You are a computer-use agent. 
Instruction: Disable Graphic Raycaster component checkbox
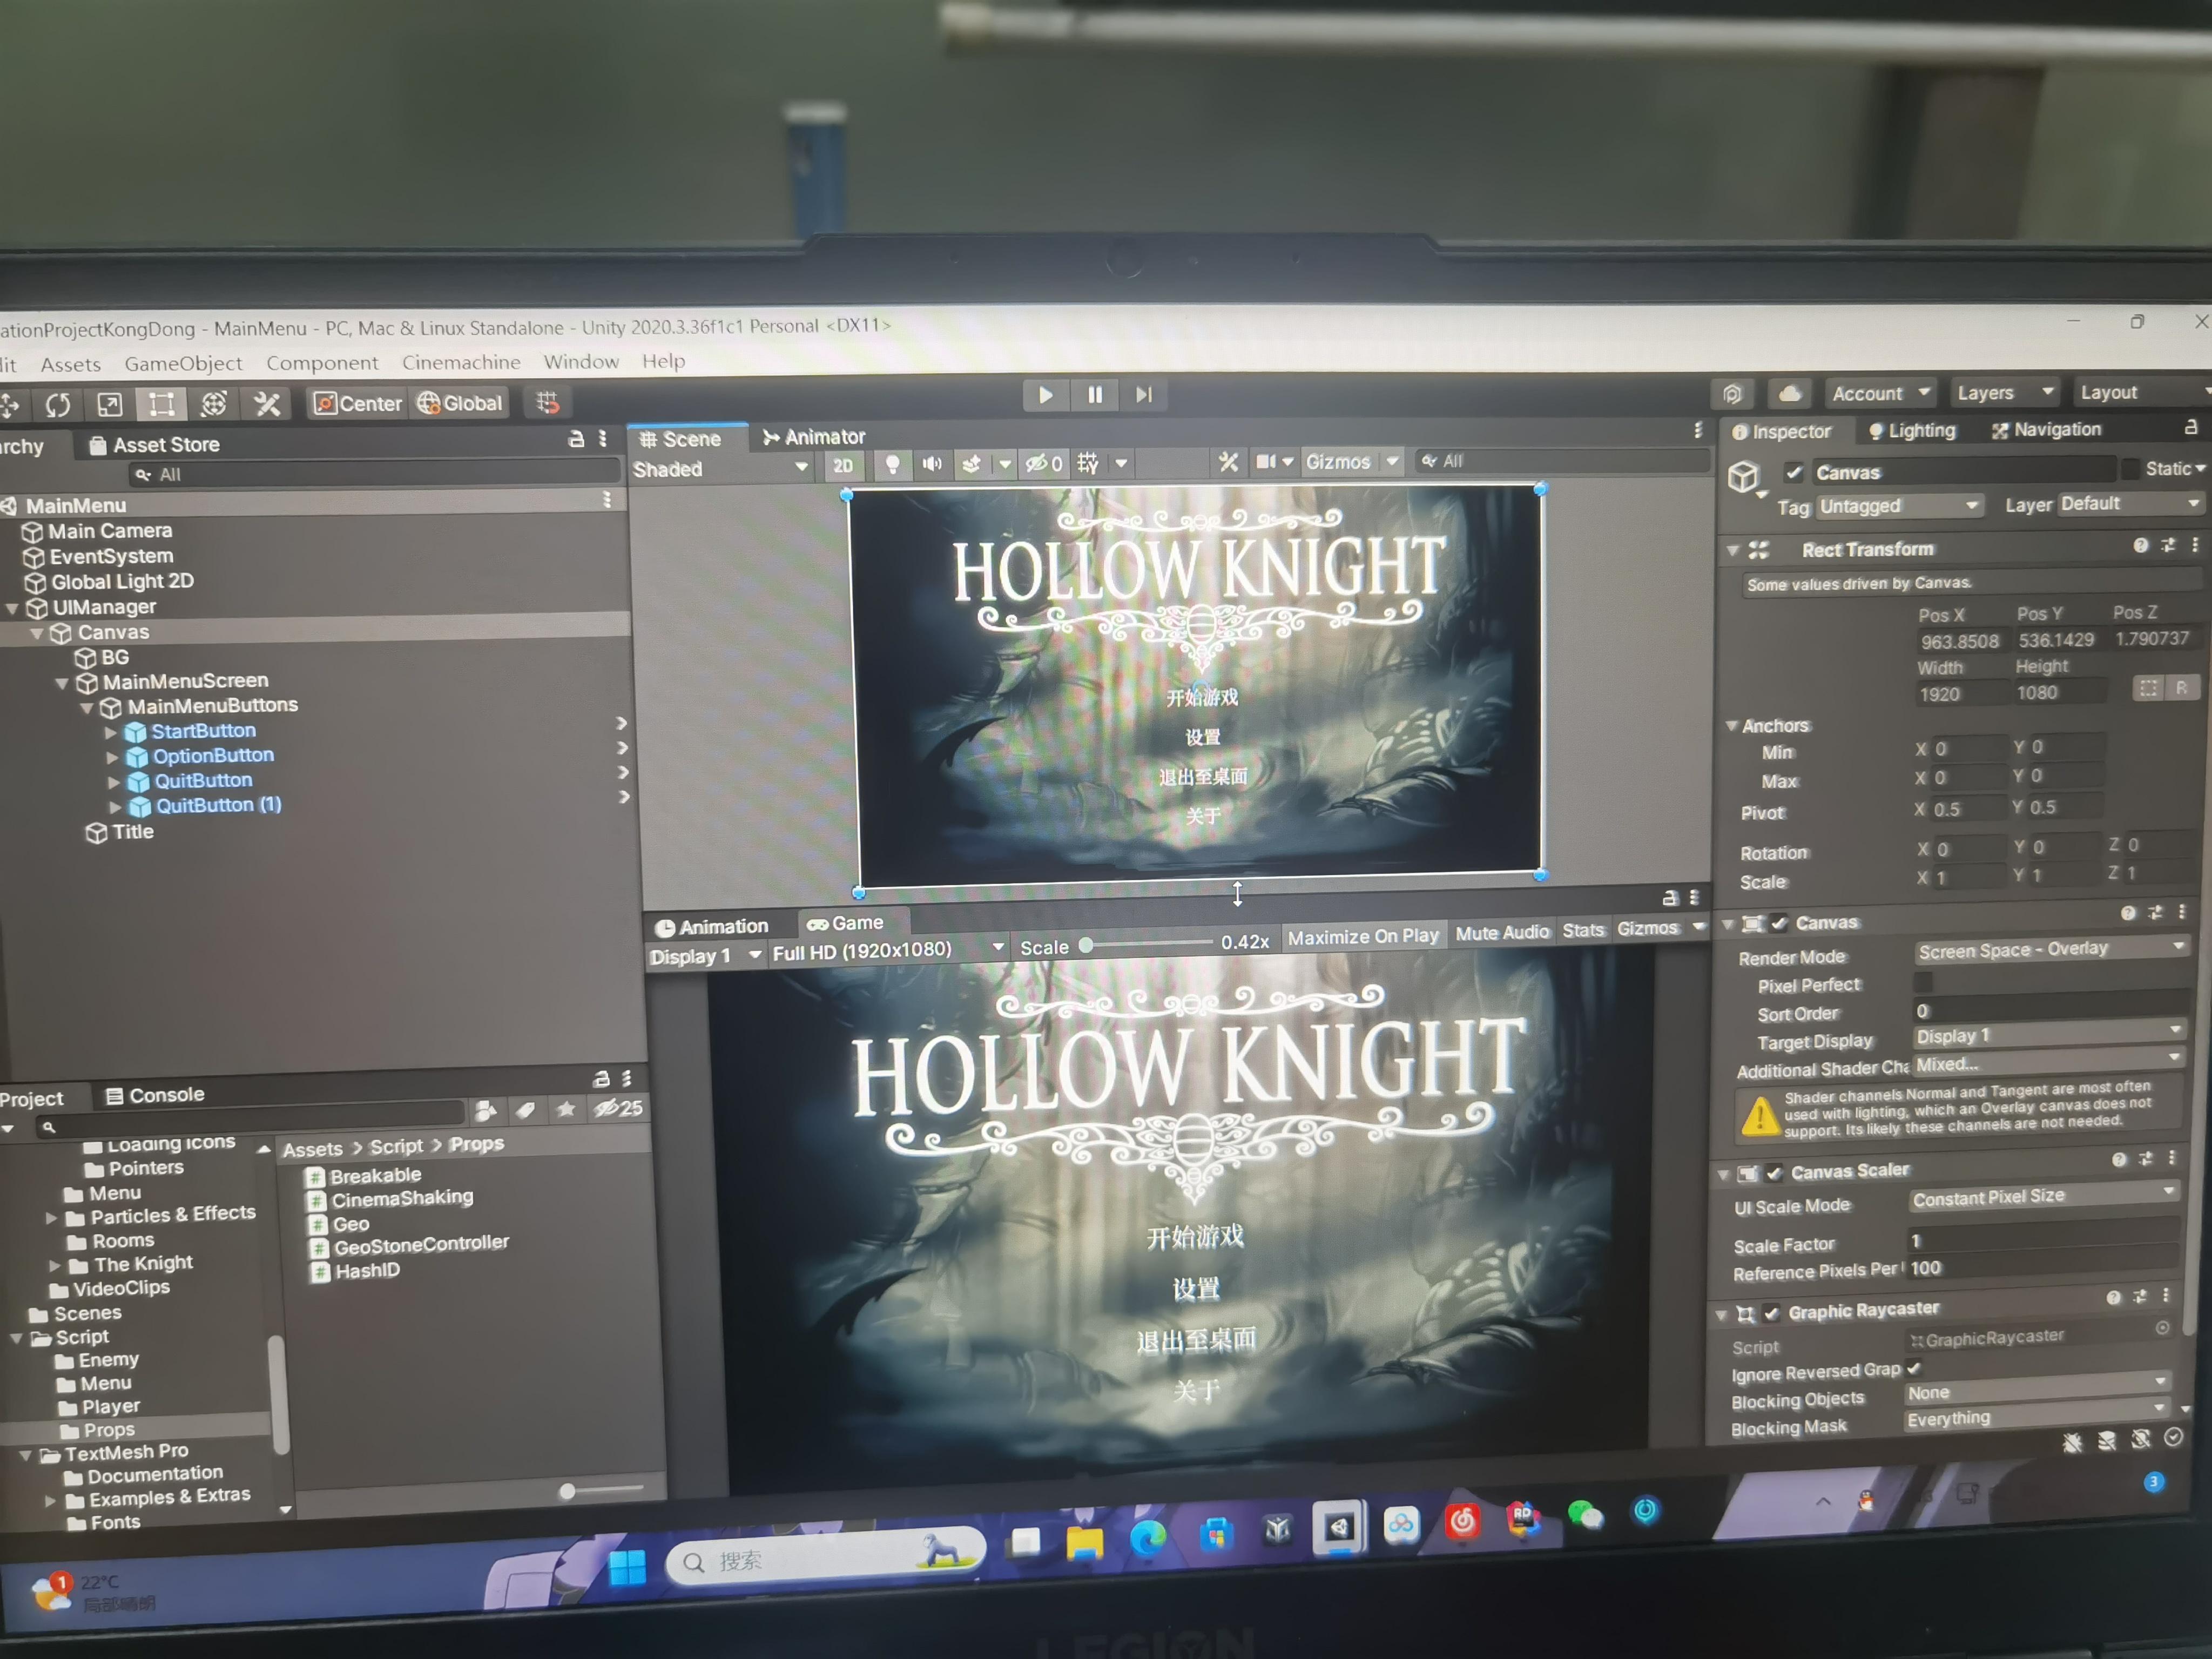pyautogui.click(x=1771, y=1313)
